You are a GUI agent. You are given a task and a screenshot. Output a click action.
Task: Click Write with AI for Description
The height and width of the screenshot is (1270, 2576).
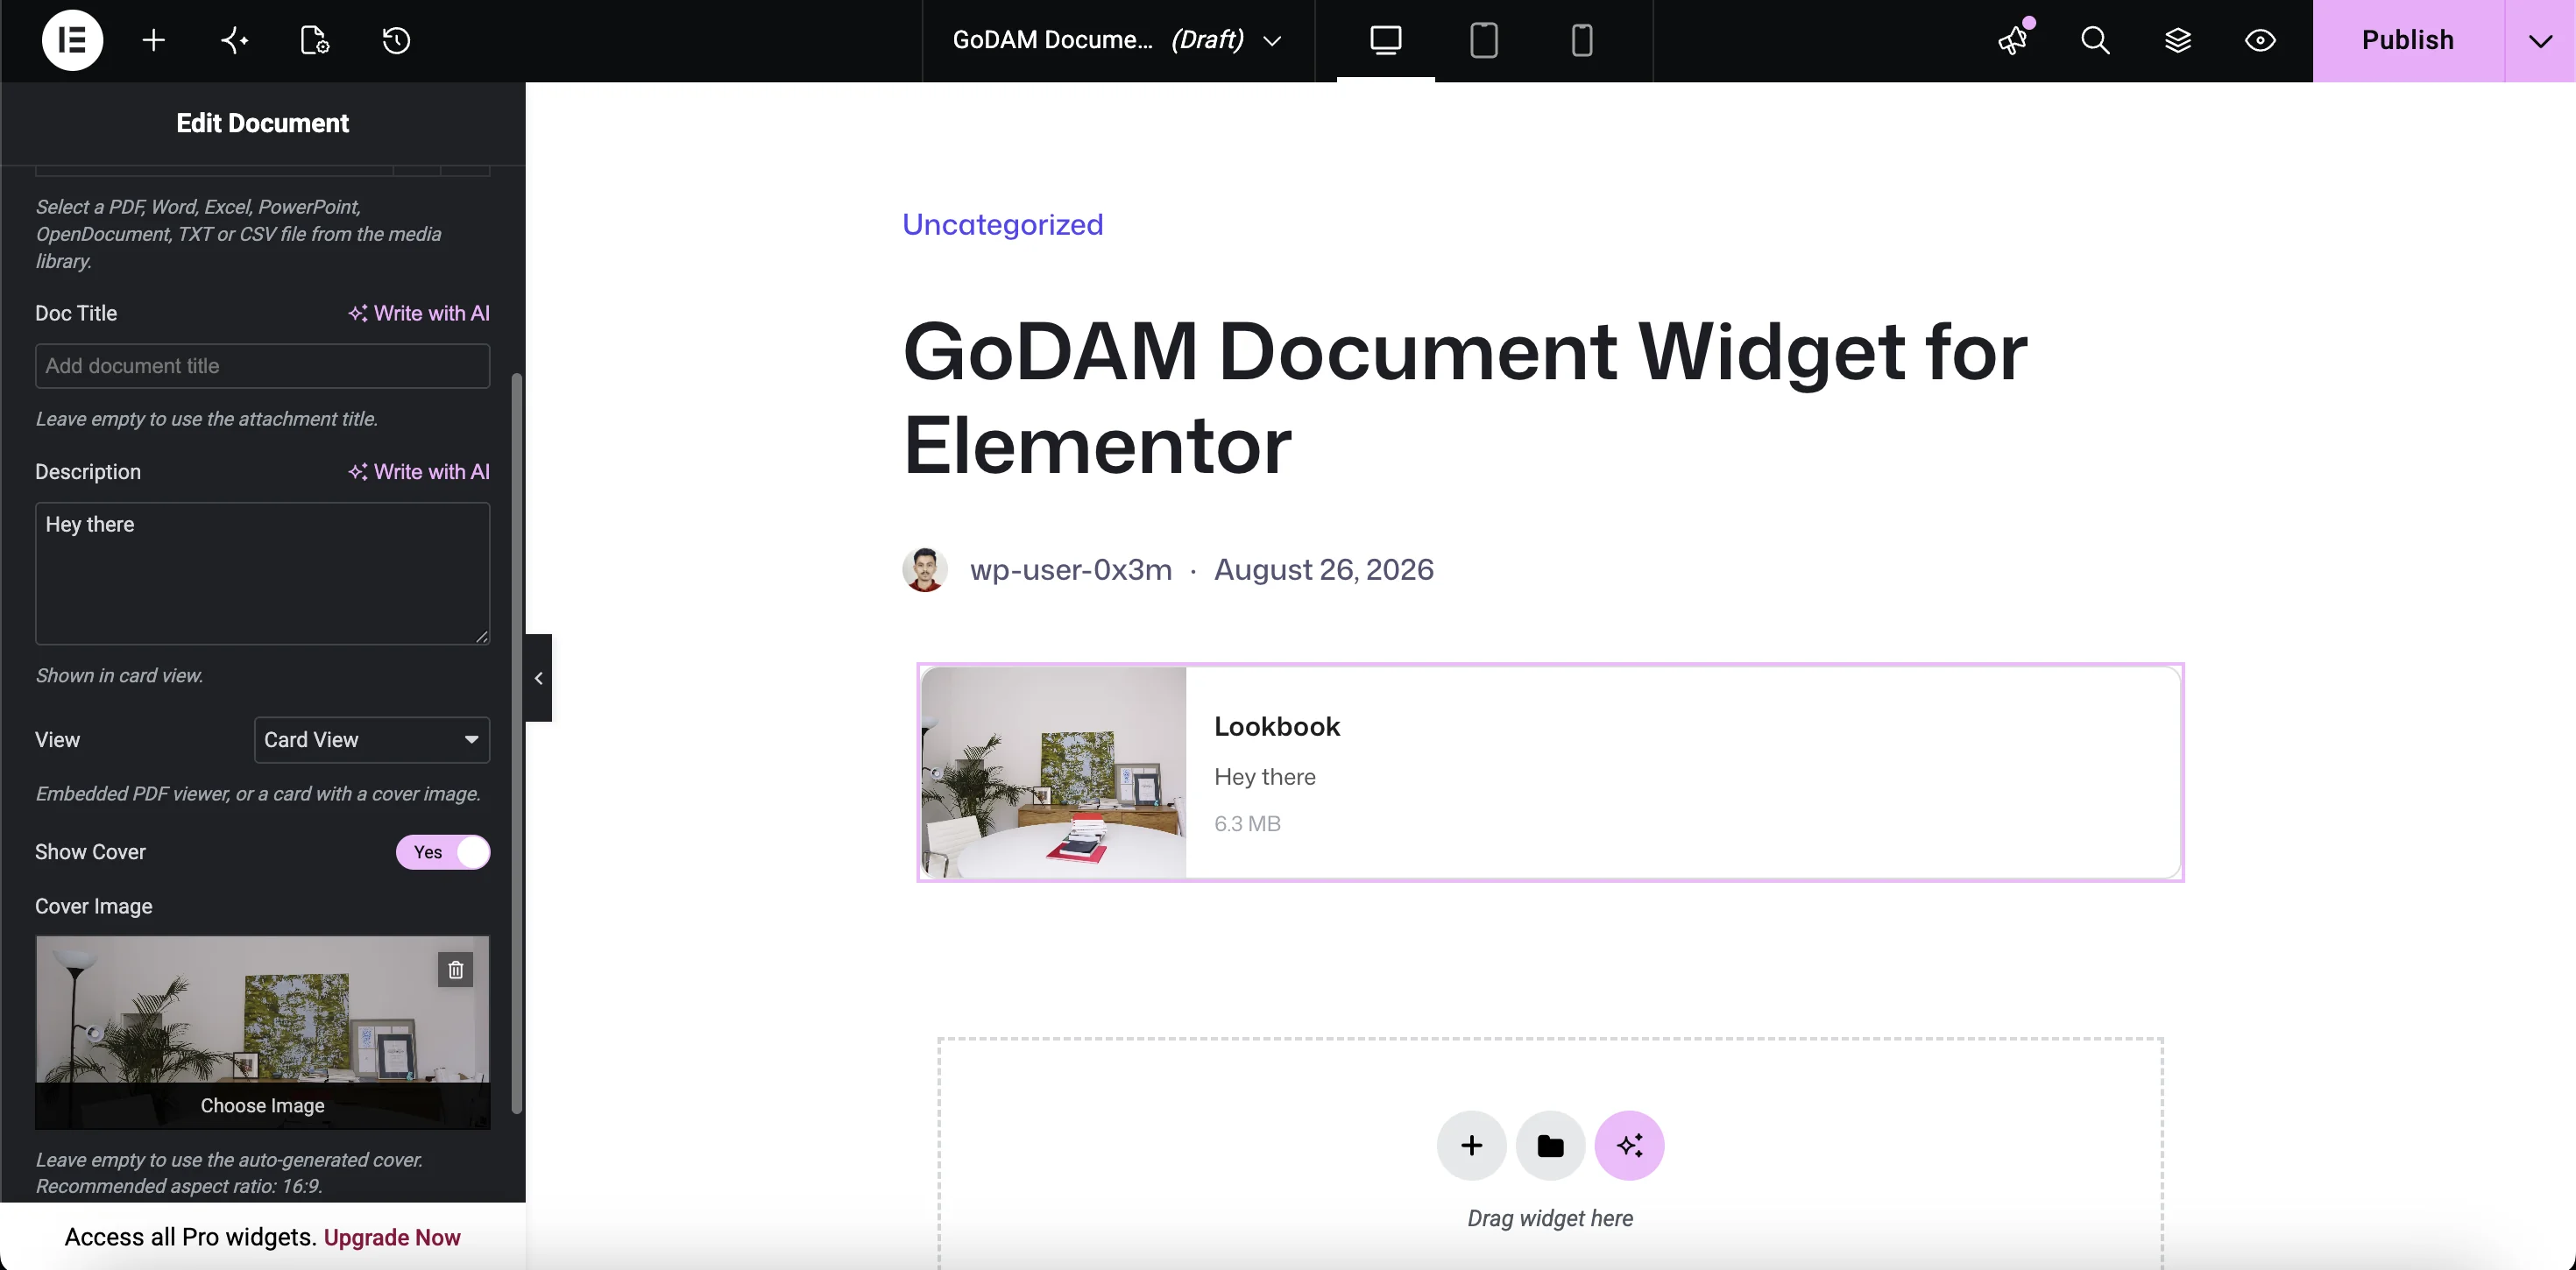(419, 471)
